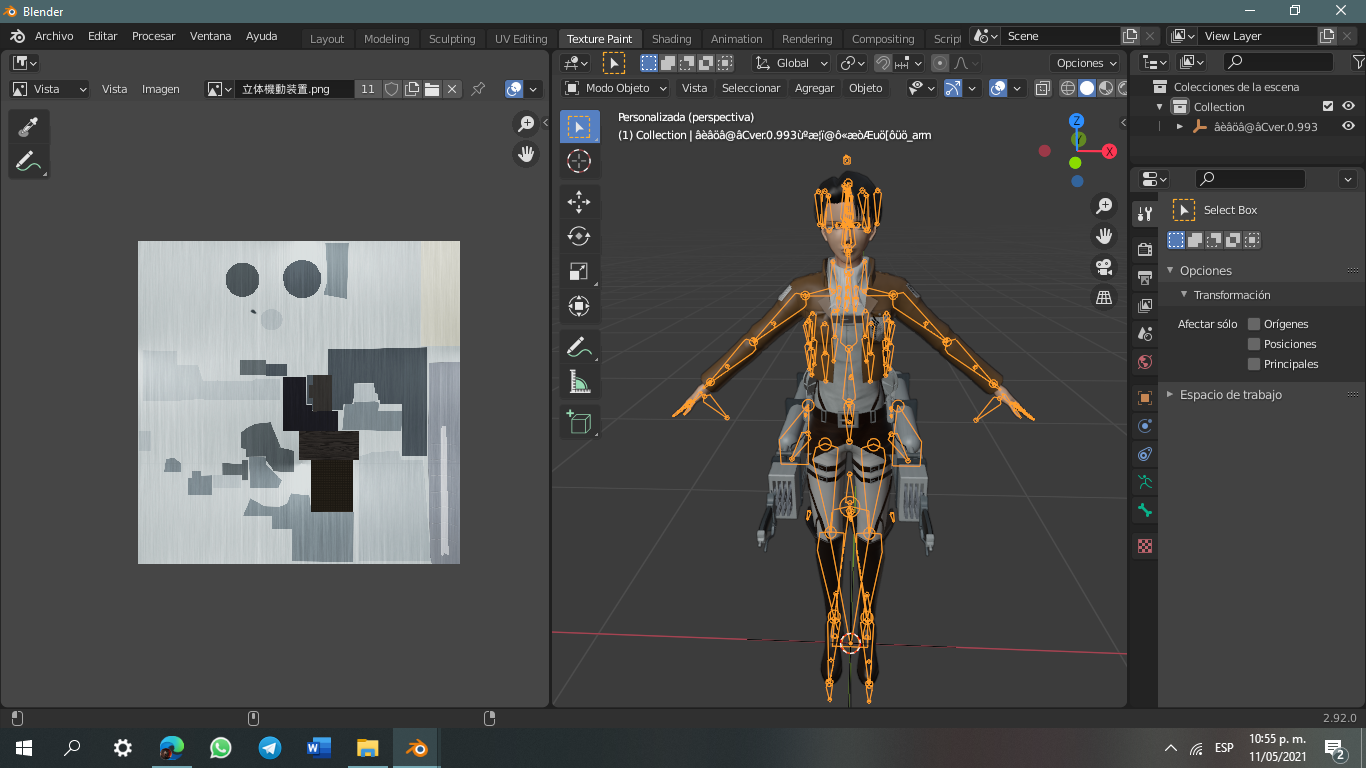This screenshot has width=1366, height=768.
Task: Select the Annotate tool in image editor
Action: pyautogui.click(x=27, y=160)
